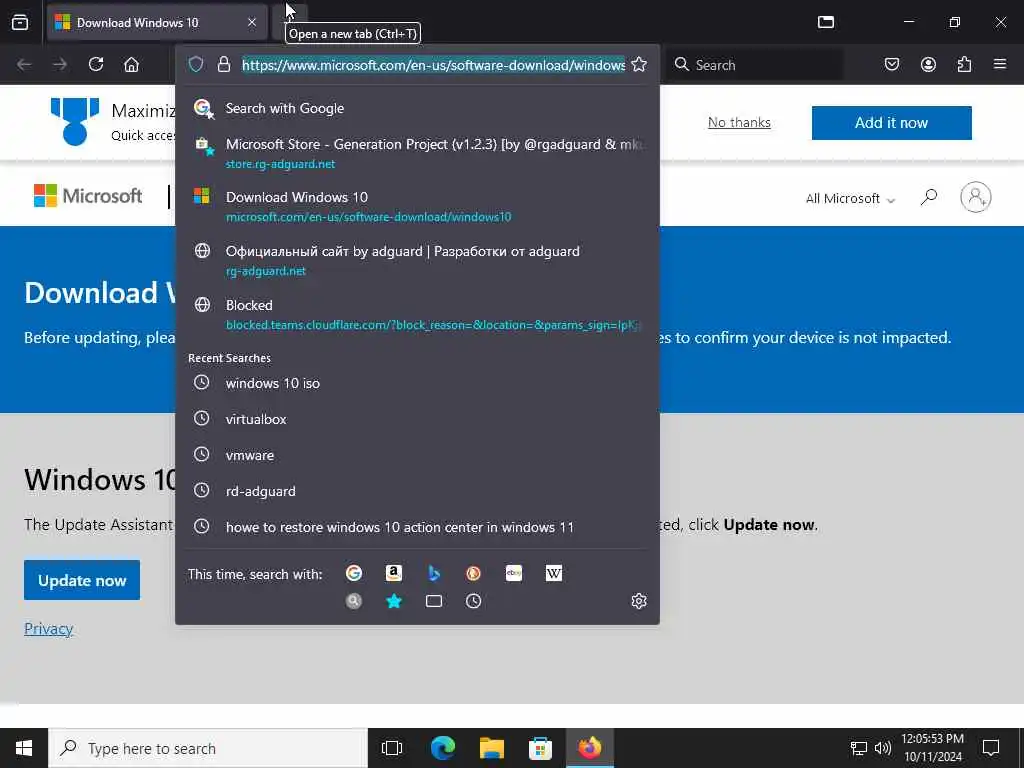Search bookmarks using the blue star icon
This screenshot has height=768, width=1024.
tap(394, 601)
